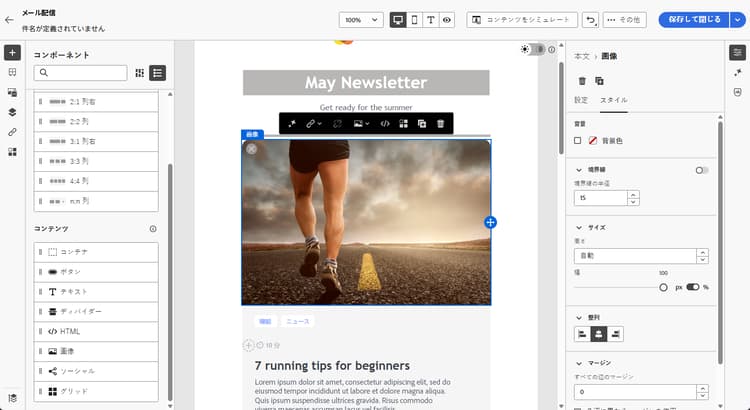Click the info icon next to コンテンツ
The width and height of the screenshot is (750, 410).
click(153, 229)
